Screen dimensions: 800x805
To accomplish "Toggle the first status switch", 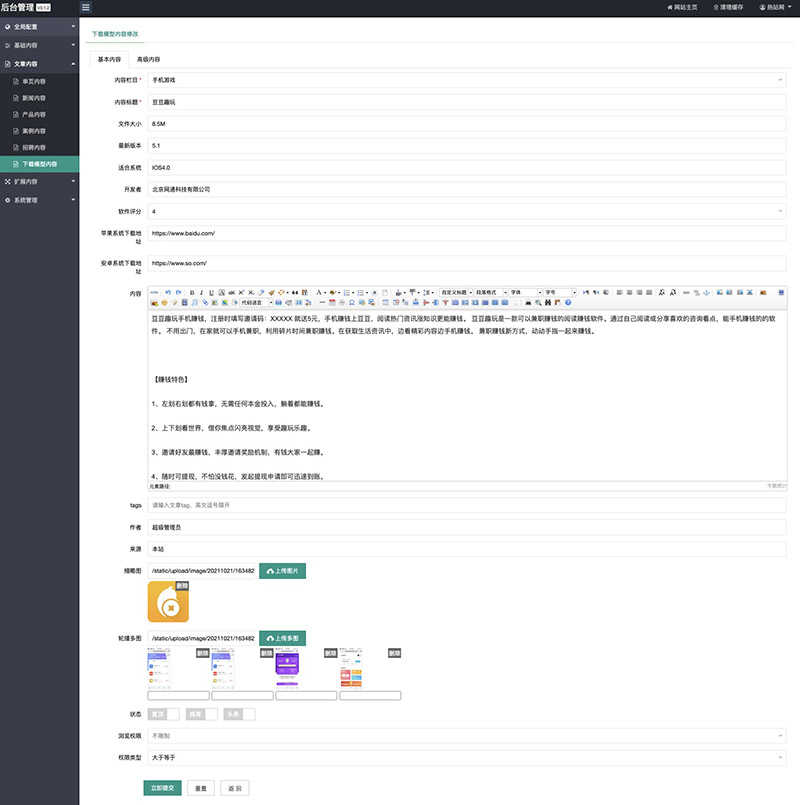I will point(163,714).
